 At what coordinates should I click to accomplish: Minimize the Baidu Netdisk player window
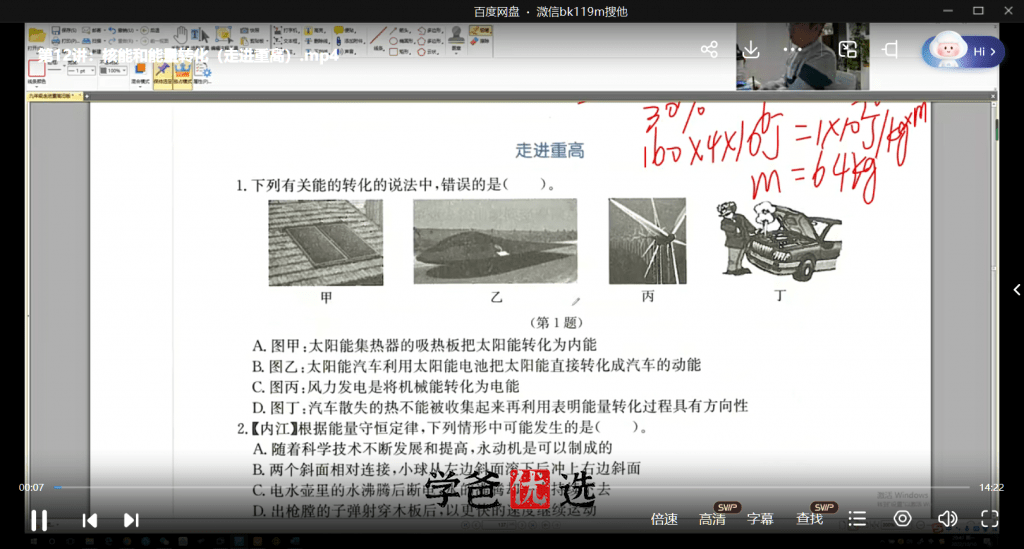(x=948, y=11)
